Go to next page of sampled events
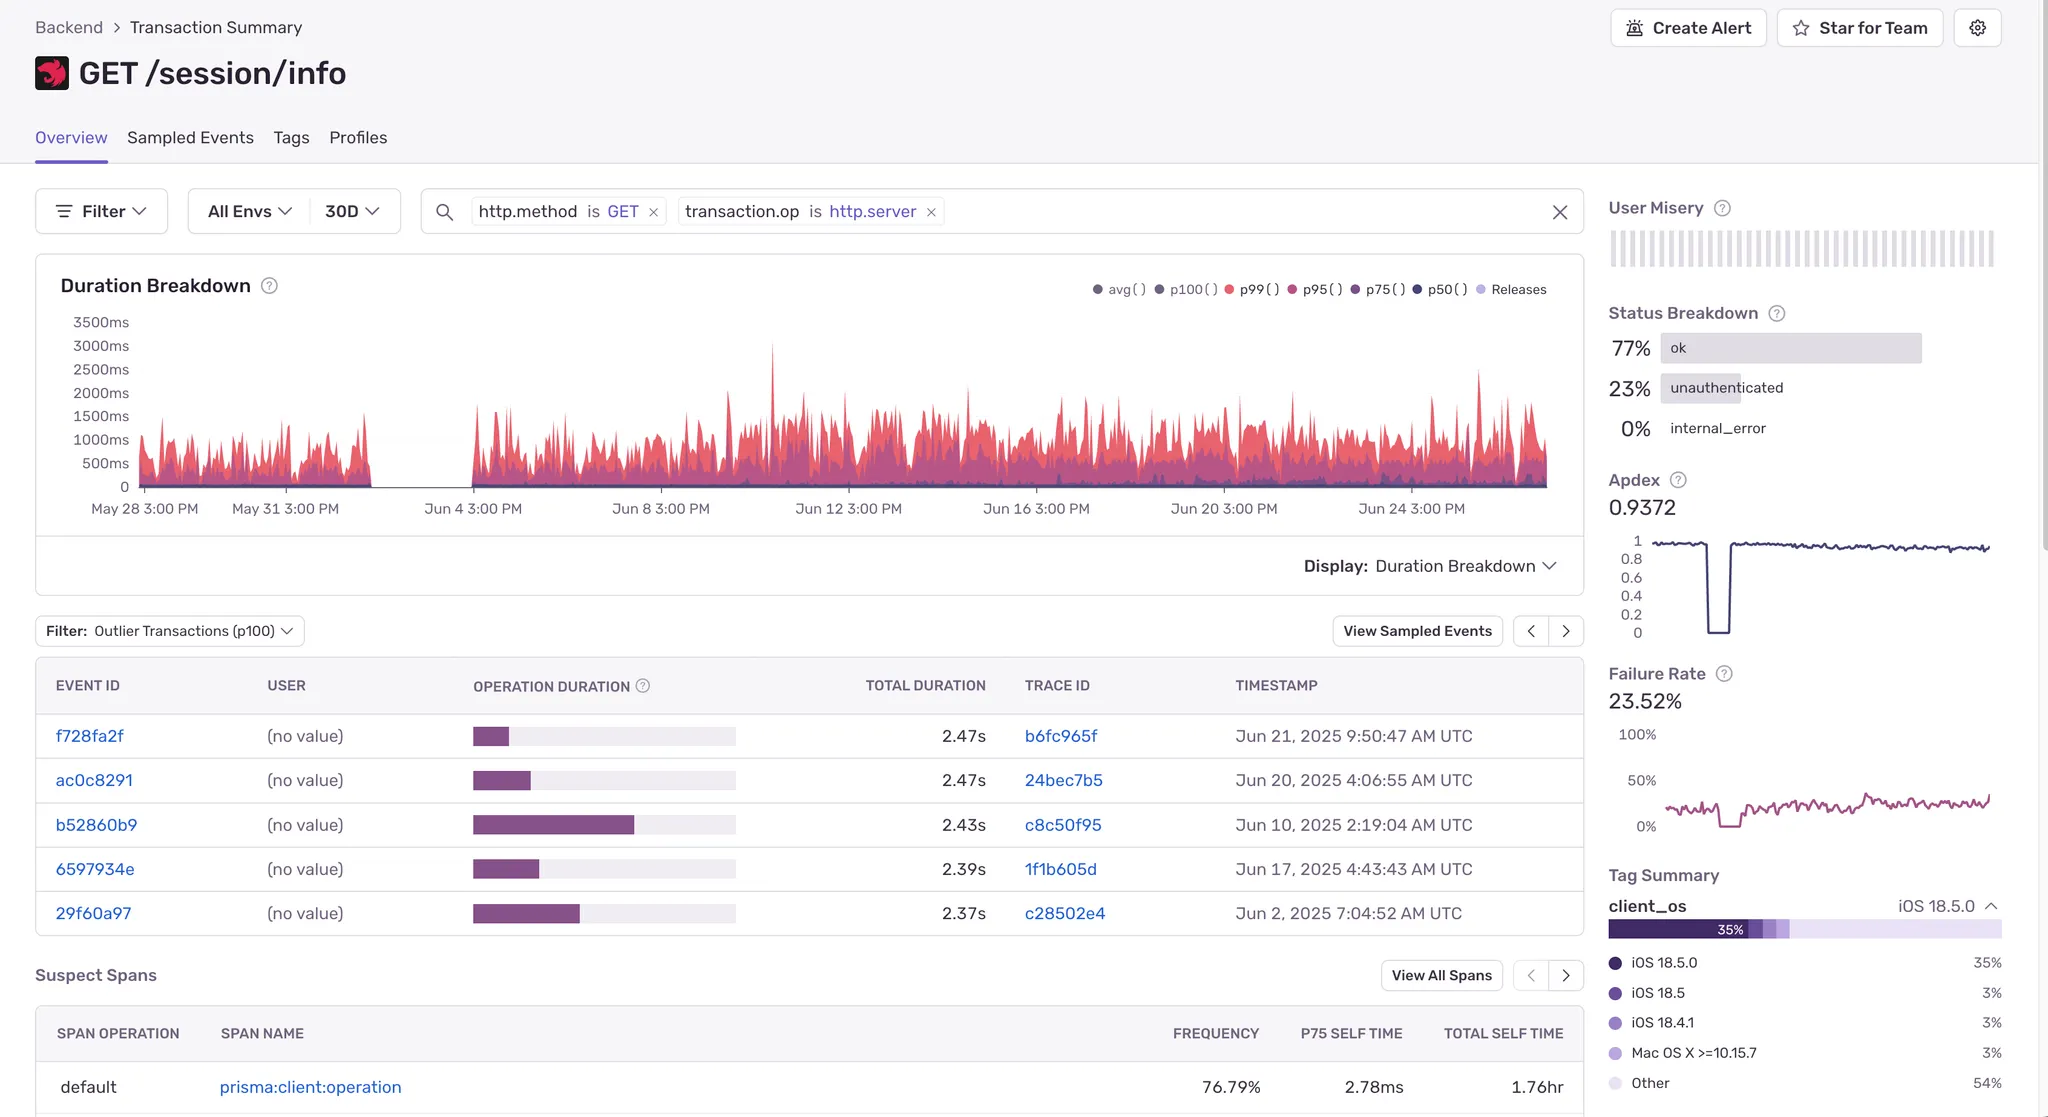Image resolution: width=2048 pixels, height=1117 pixels. click(x=1566, y=631)
